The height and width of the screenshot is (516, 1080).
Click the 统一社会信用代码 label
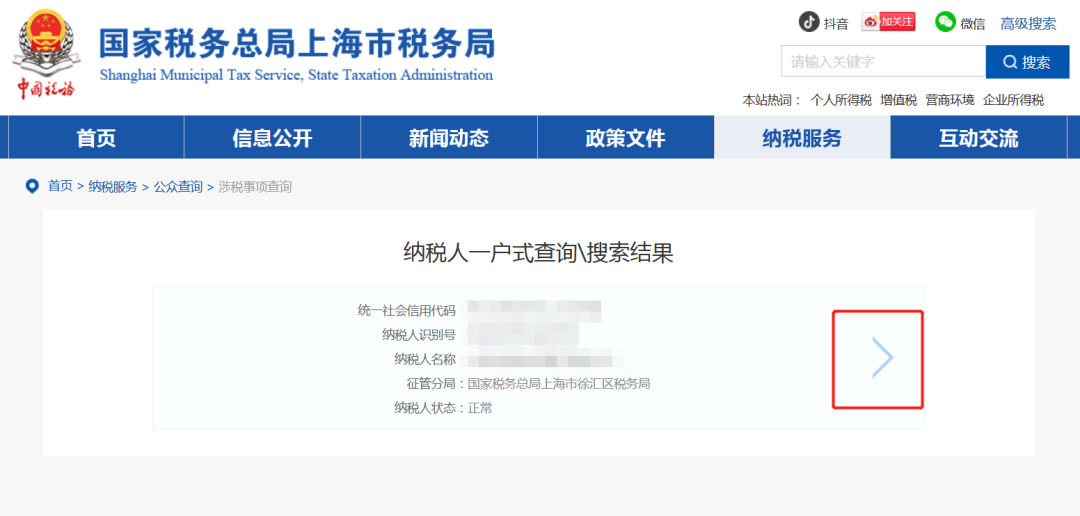(x=406, y=311)
